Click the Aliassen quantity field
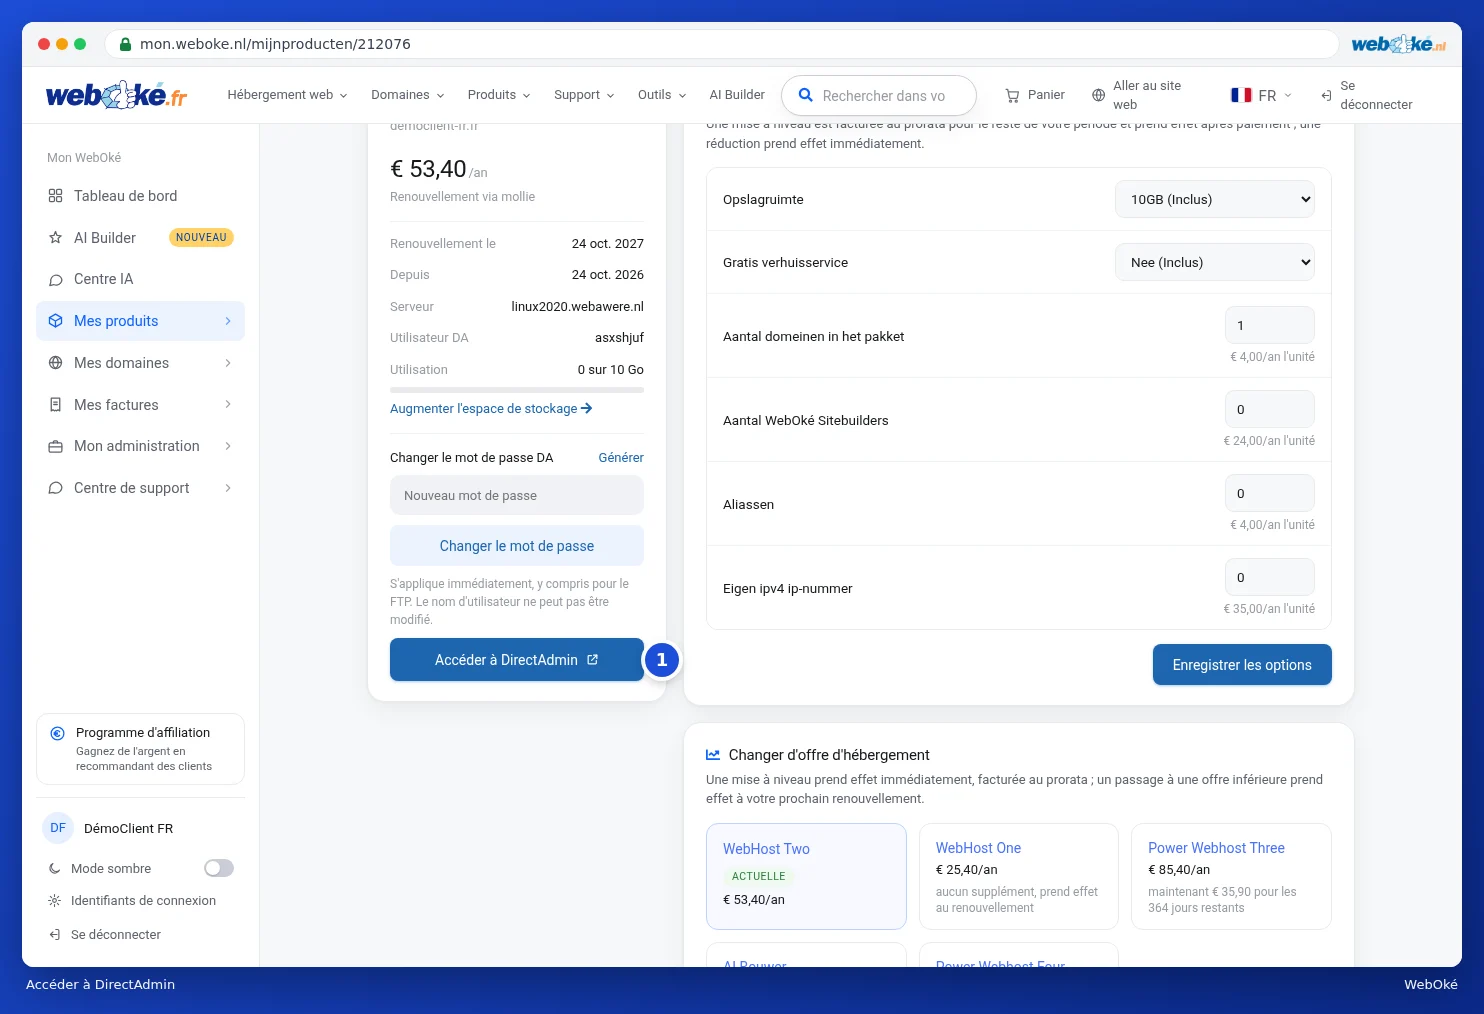 pos(1270,493)
